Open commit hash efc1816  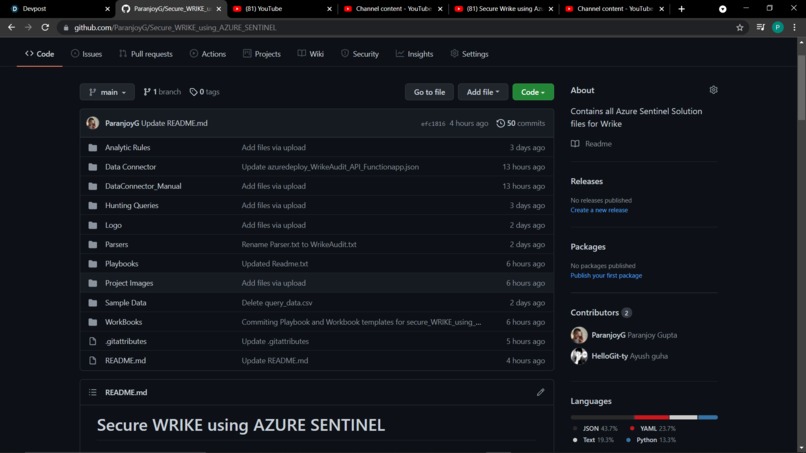[433, 124]
